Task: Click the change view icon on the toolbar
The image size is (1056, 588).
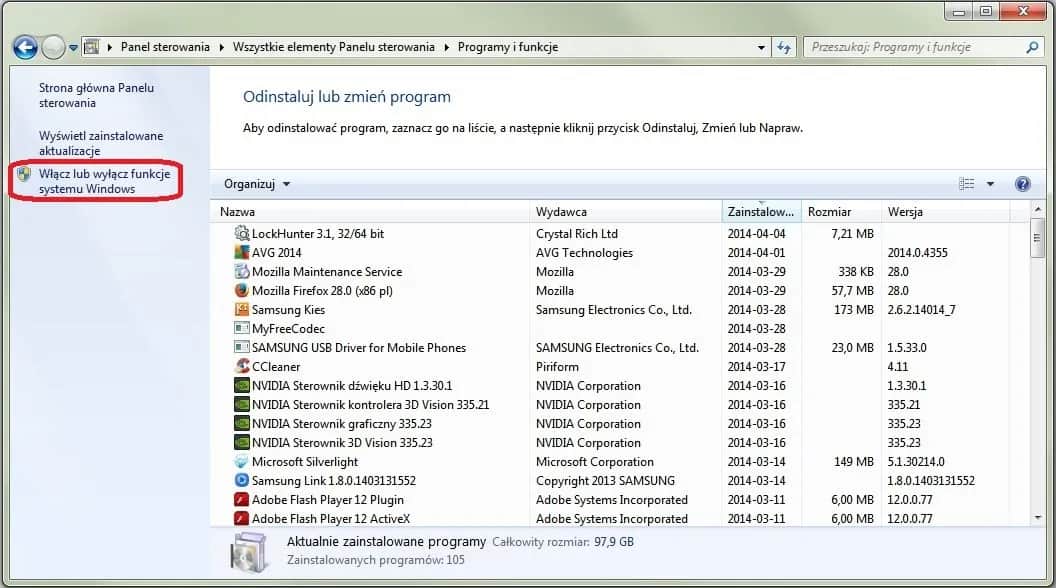Action: click(x=966, y=184)
